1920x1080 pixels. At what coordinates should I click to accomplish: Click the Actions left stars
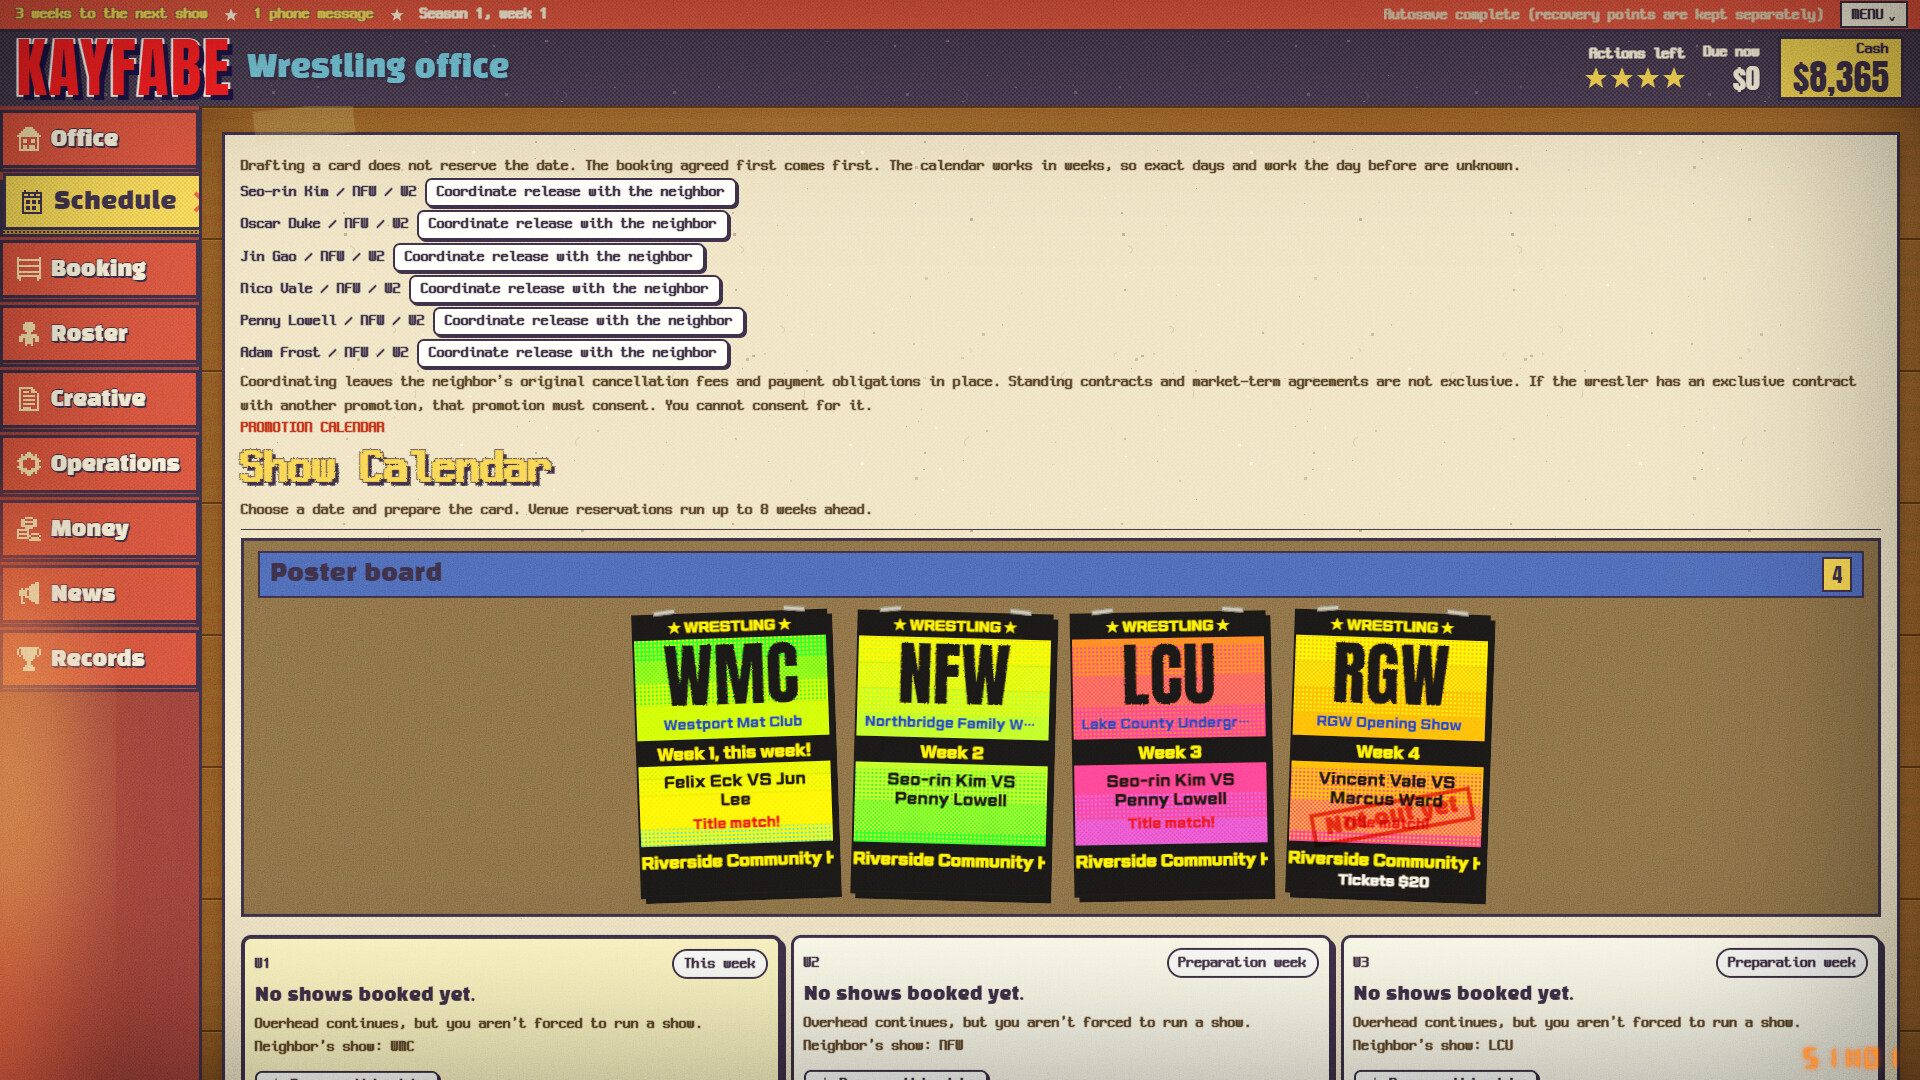click(x=1635, y=78)
